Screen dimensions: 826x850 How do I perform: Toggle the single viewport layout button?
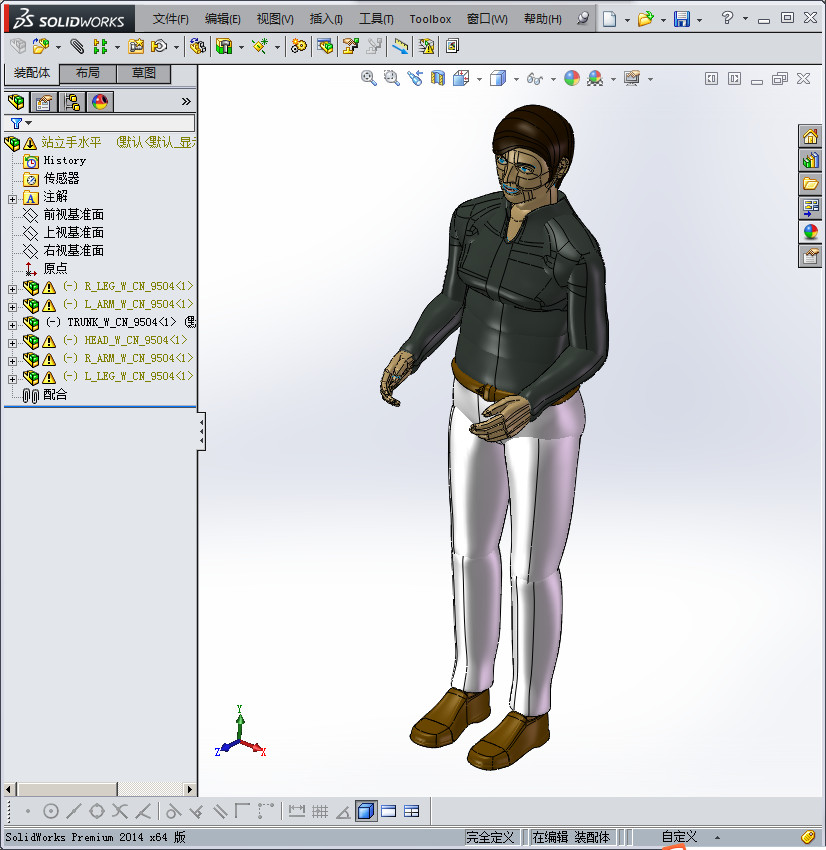(x=389, y=811)
